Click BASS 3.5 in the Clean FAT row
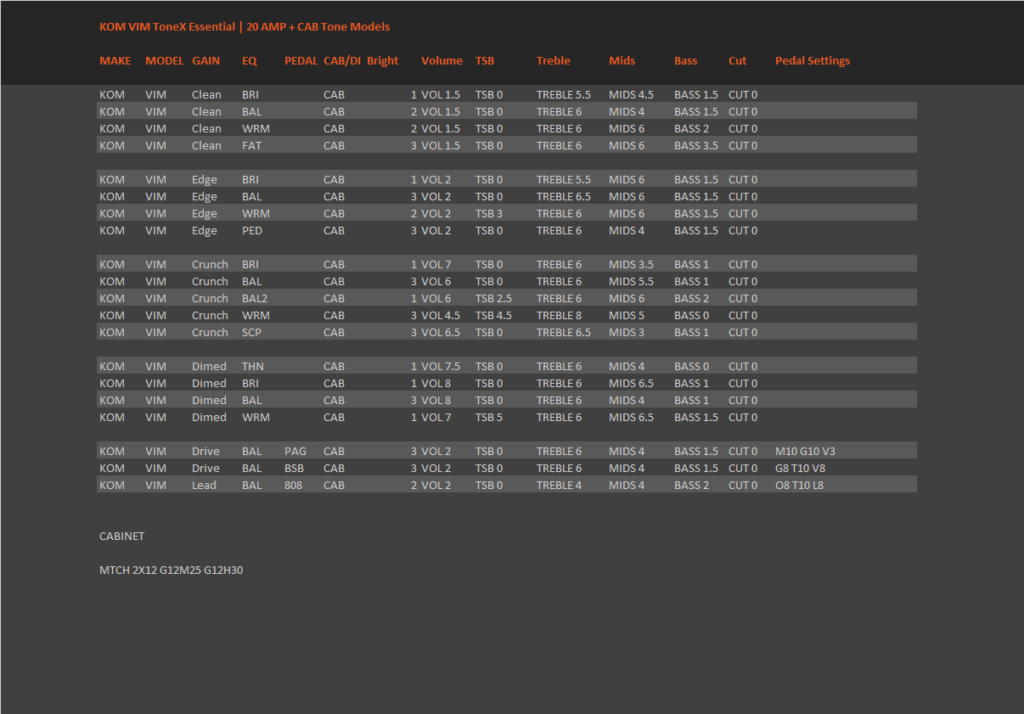1024x714 pixels. coord(696,146)
